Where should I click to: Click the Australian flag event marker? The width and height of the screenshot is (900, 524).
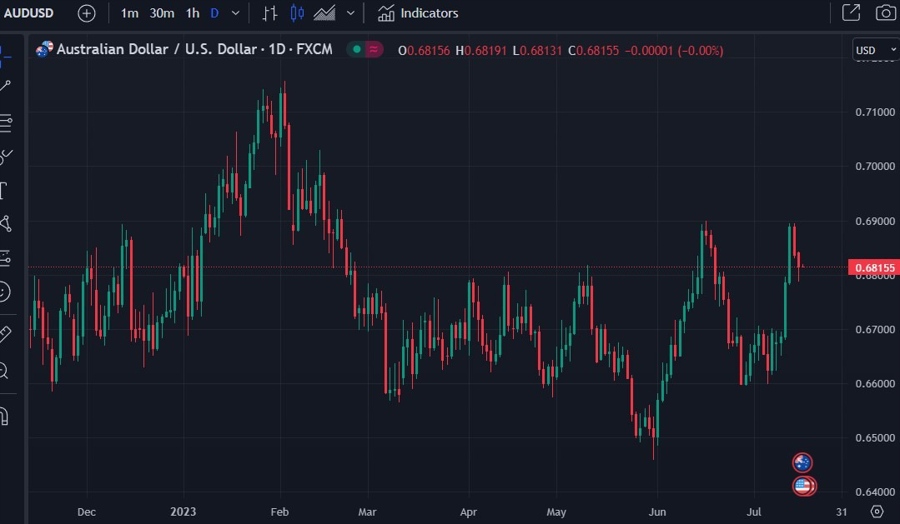(x=802, y=463)
